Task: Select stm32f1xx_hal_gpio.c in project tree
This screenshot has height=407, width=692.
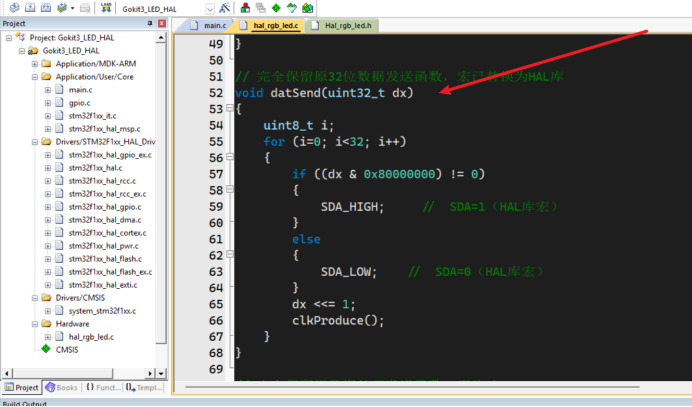Action: click(x=104, y=207)
